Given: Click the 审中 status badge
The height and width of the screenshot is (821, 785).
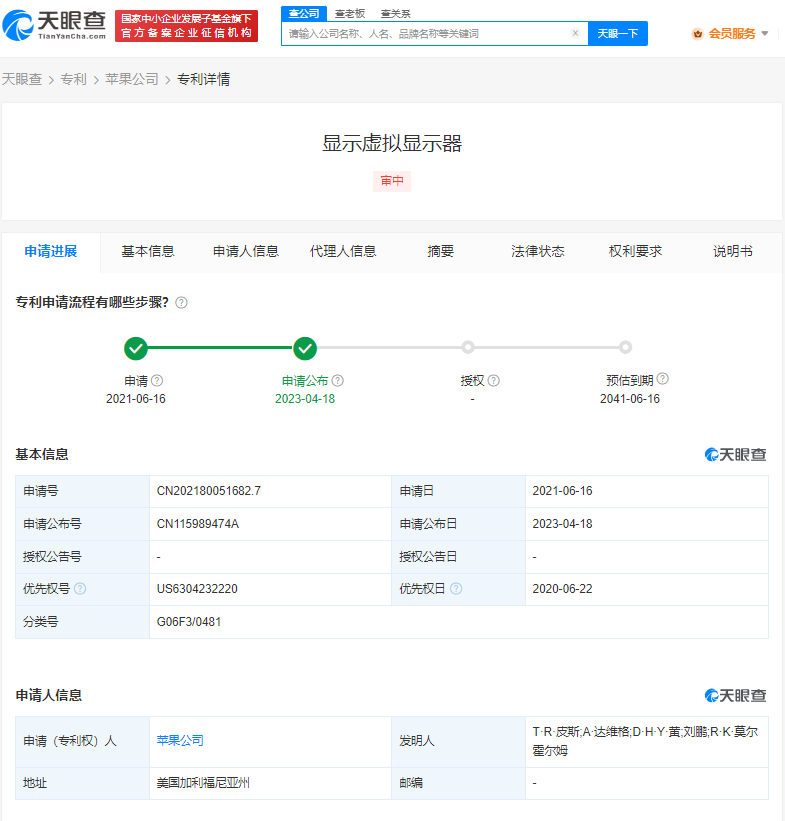Looking at the screenshot, I should click(x=392, y=181).
